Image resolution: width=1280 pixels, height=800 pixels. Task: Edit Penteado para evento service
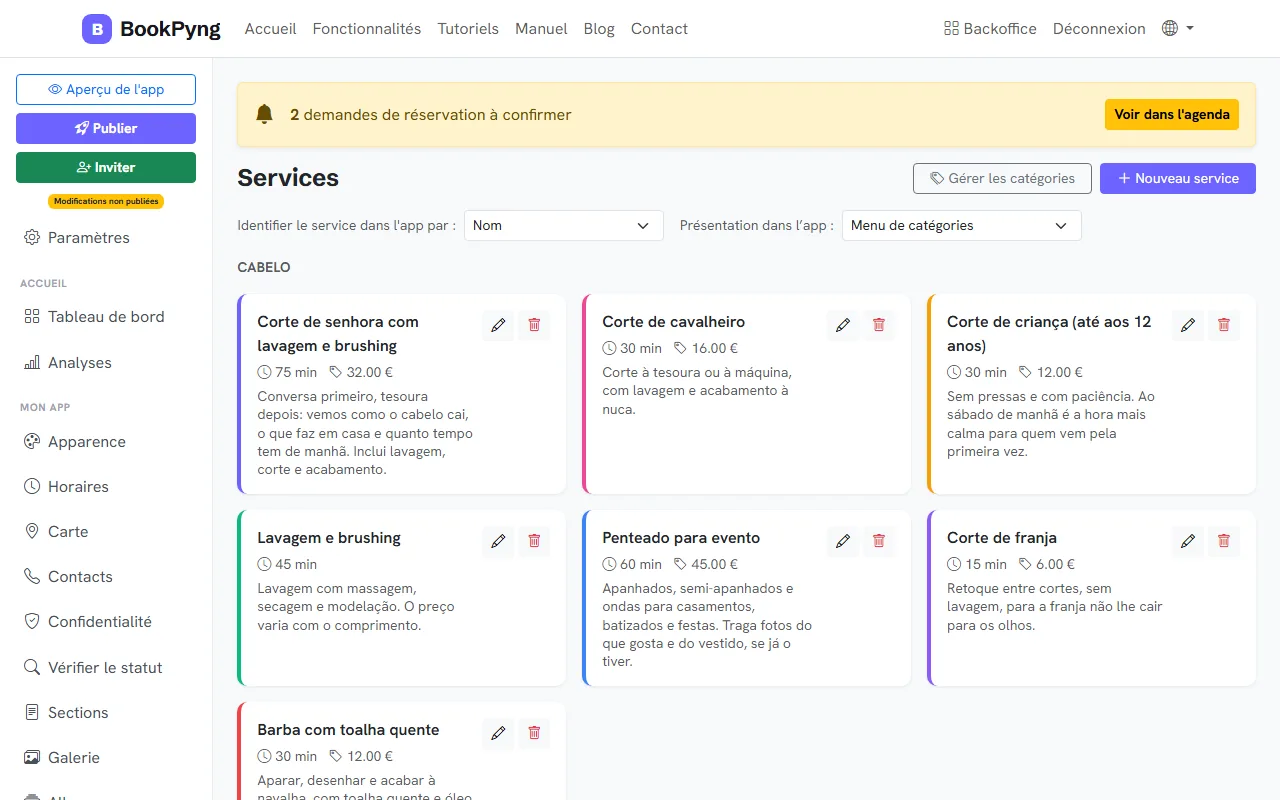coord(843,541)
